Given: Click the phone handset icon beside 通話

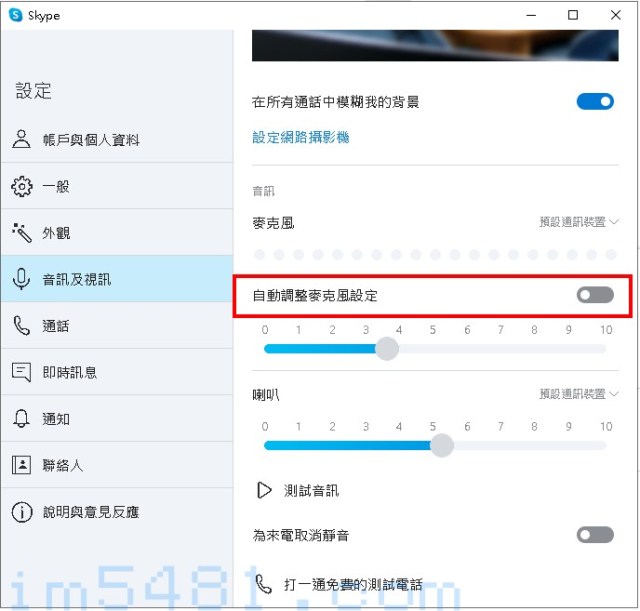Looking at the screenshot, I should pyautogui.click(x=21, y=326).
